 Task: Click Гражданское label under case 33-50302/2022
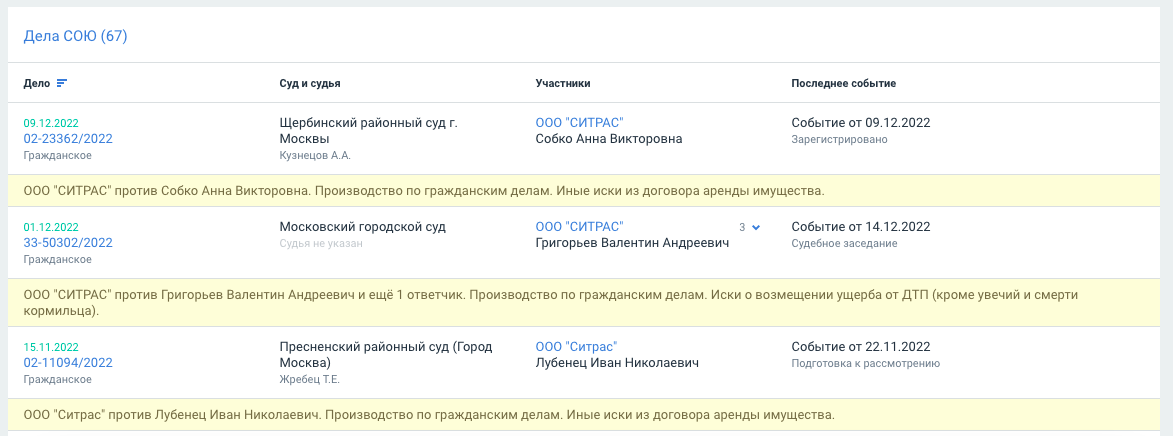click(58, 260)
